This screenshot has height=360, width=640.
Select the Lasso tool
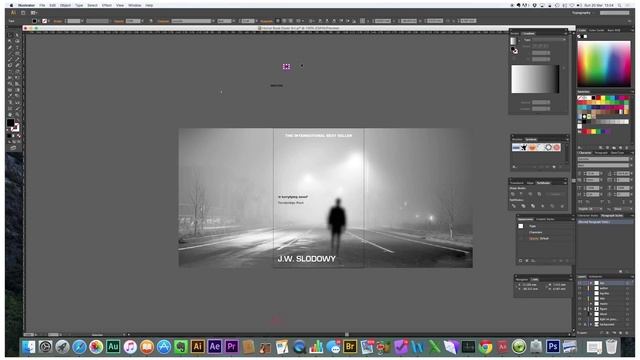(17, 41)
